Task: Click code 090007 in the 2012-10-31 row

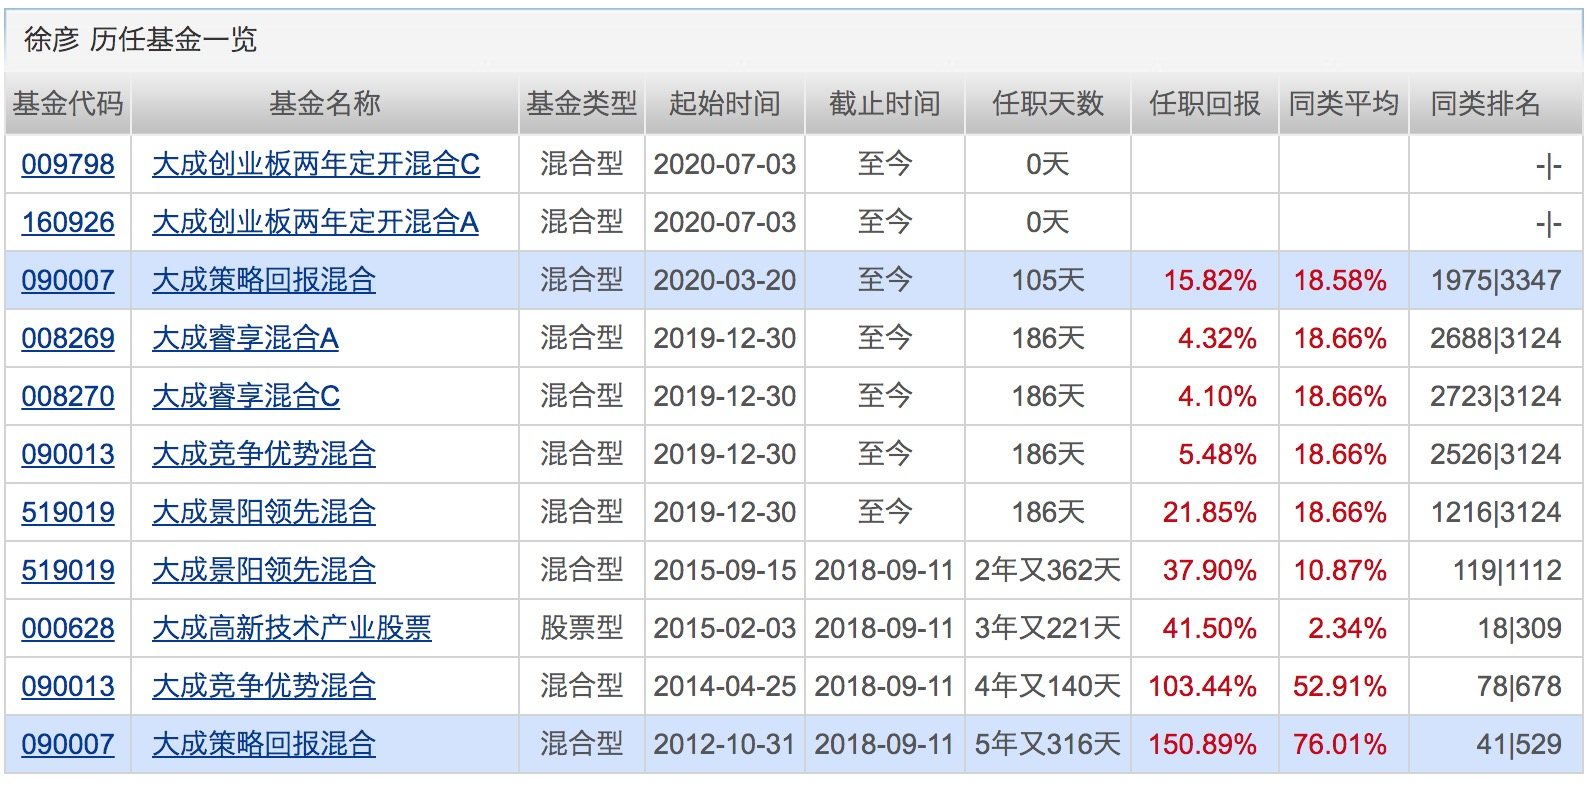Action: (68, 744)
